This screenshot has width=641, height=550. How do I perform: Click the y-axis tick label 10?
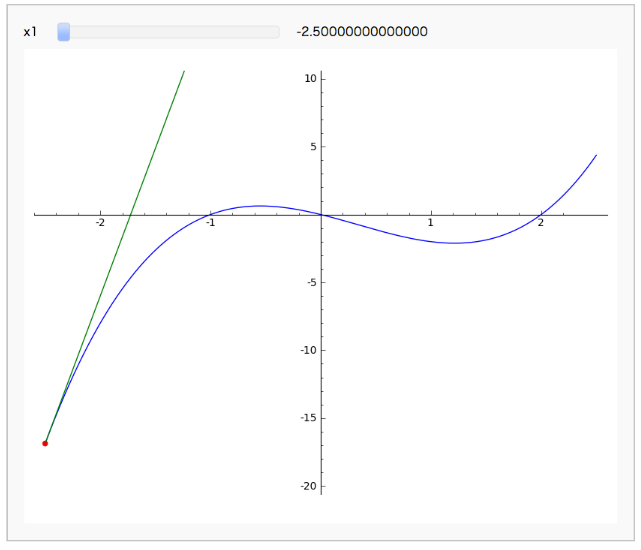(x=311, y=78)
